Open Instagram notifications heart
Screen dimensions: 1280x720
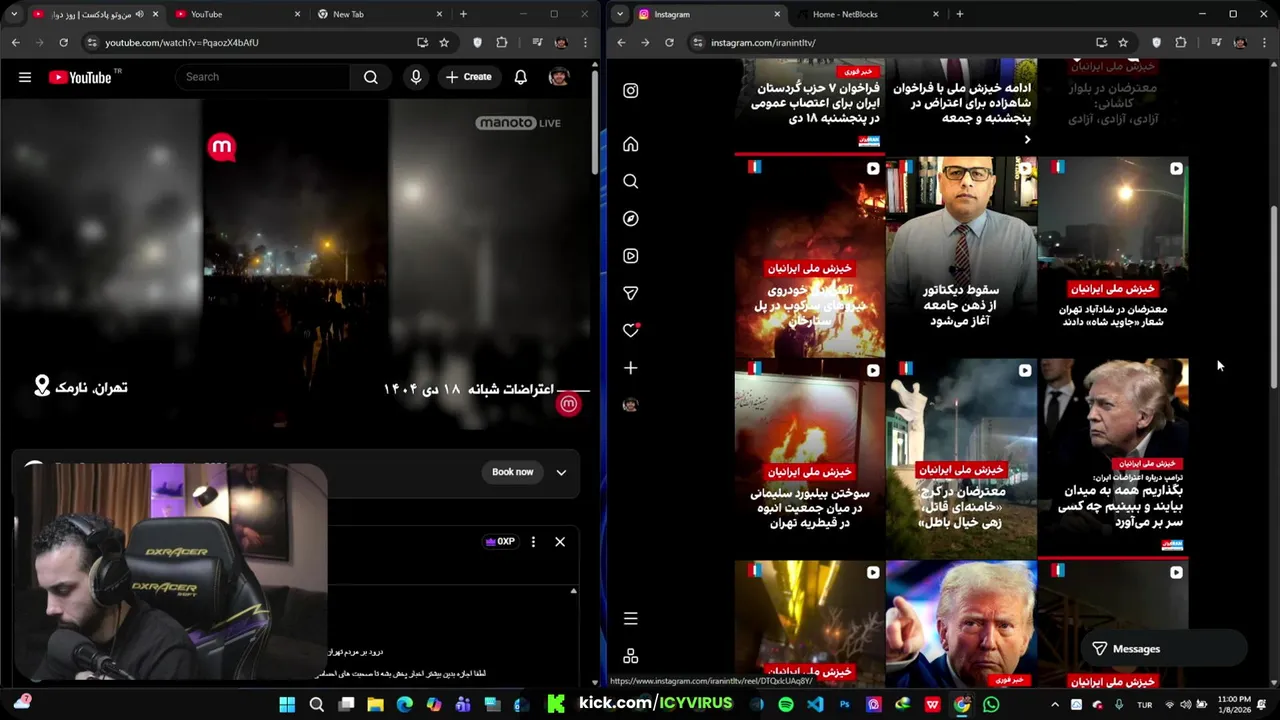631,330
